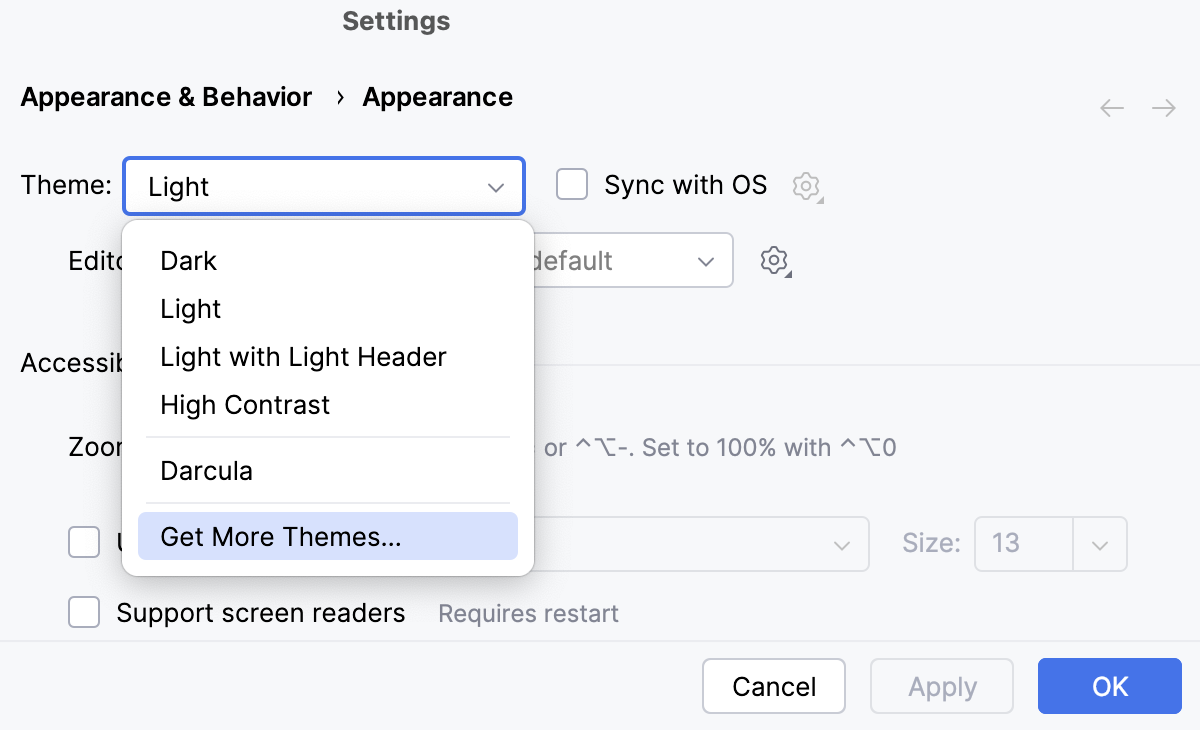Click the OK button

(x=1110, y=687)
